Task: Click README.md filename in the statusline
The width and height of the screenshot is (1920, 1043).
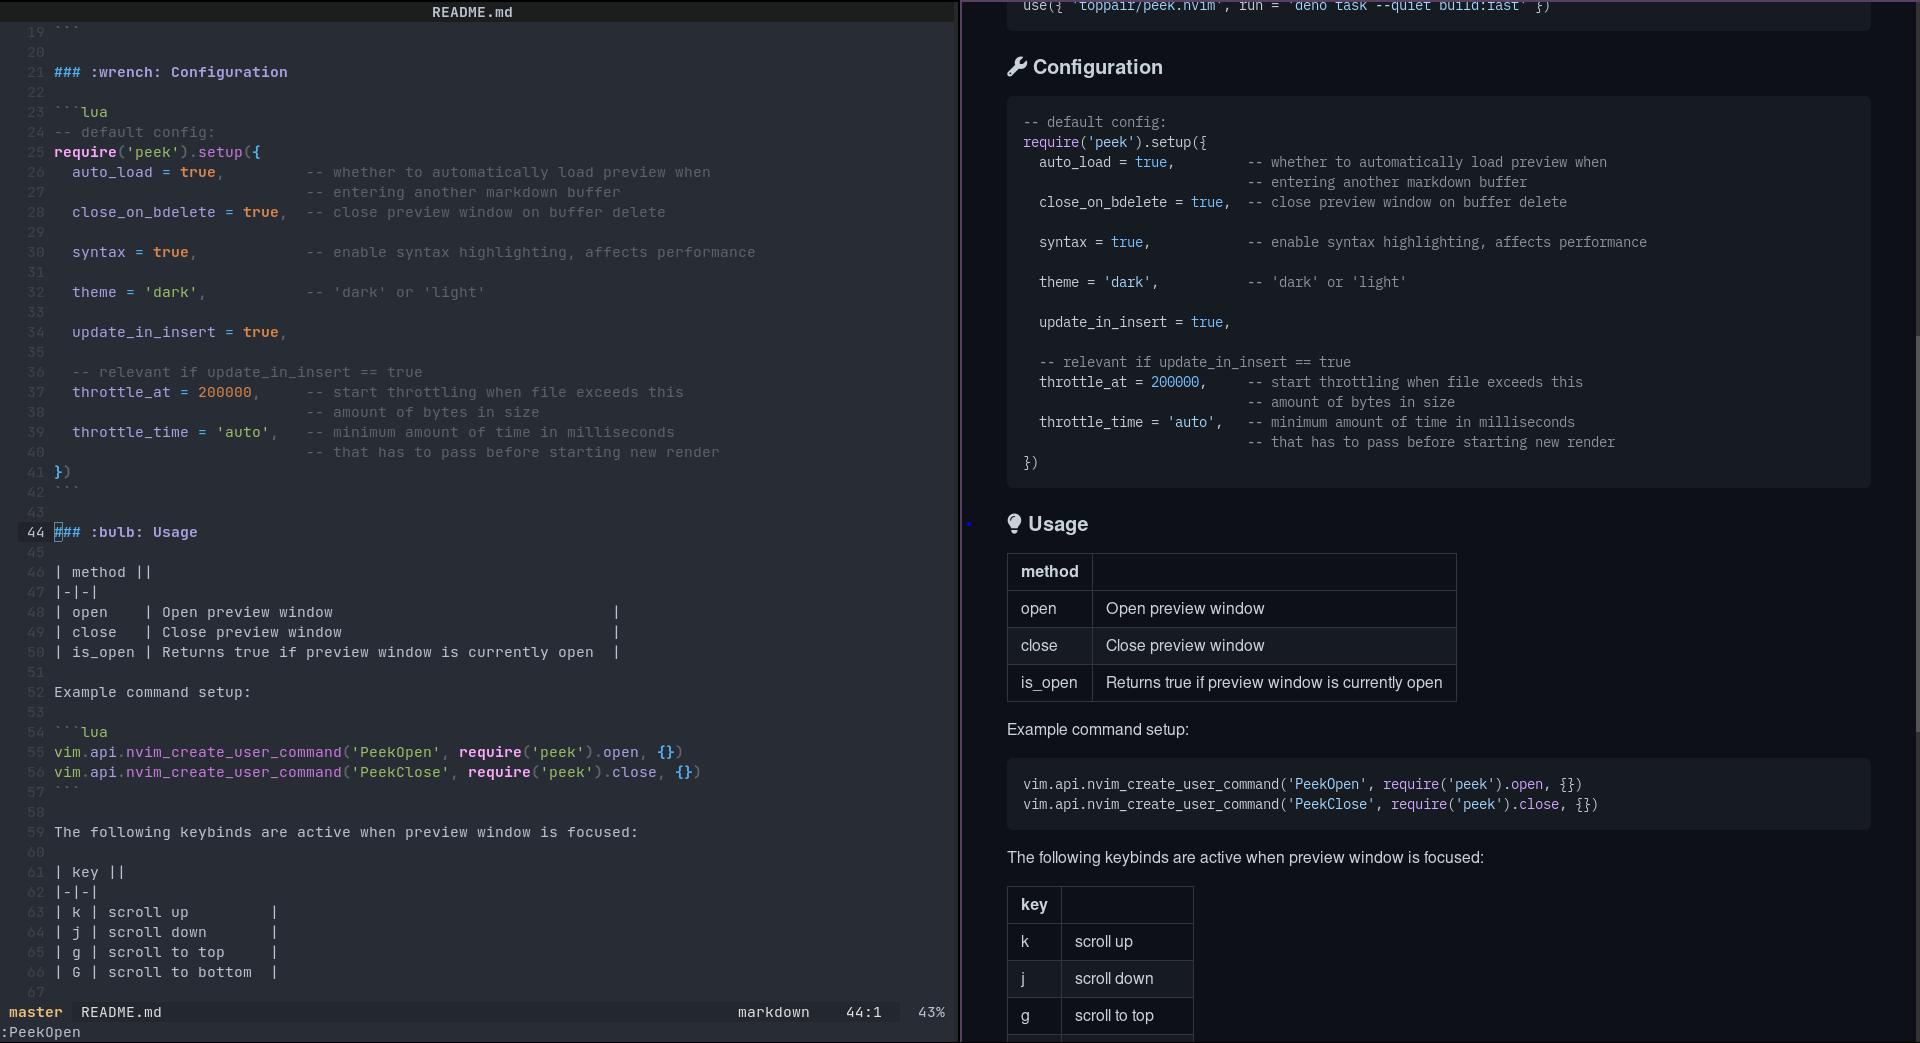Action: point(121,1012)
